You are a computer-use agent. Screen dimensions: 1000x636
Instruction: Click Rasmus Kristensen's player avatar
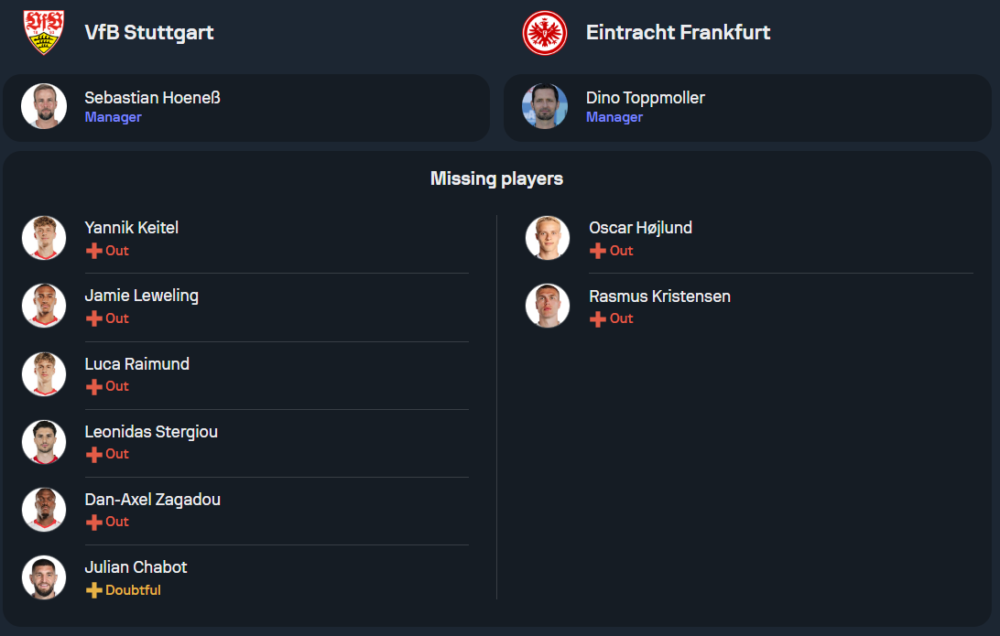[x=547, y=306]
